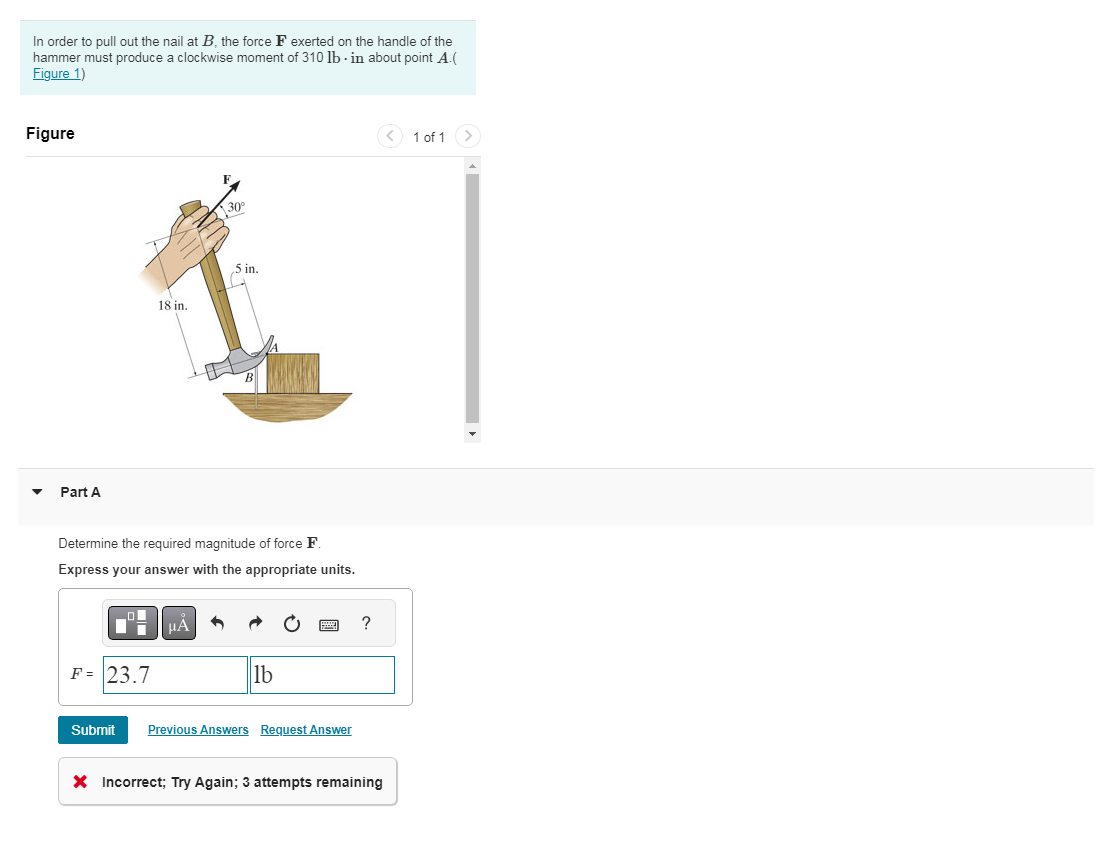Click the units input field showing lb
The image size is (1113, 855).
pyautogui.click(x=322, y=675)
